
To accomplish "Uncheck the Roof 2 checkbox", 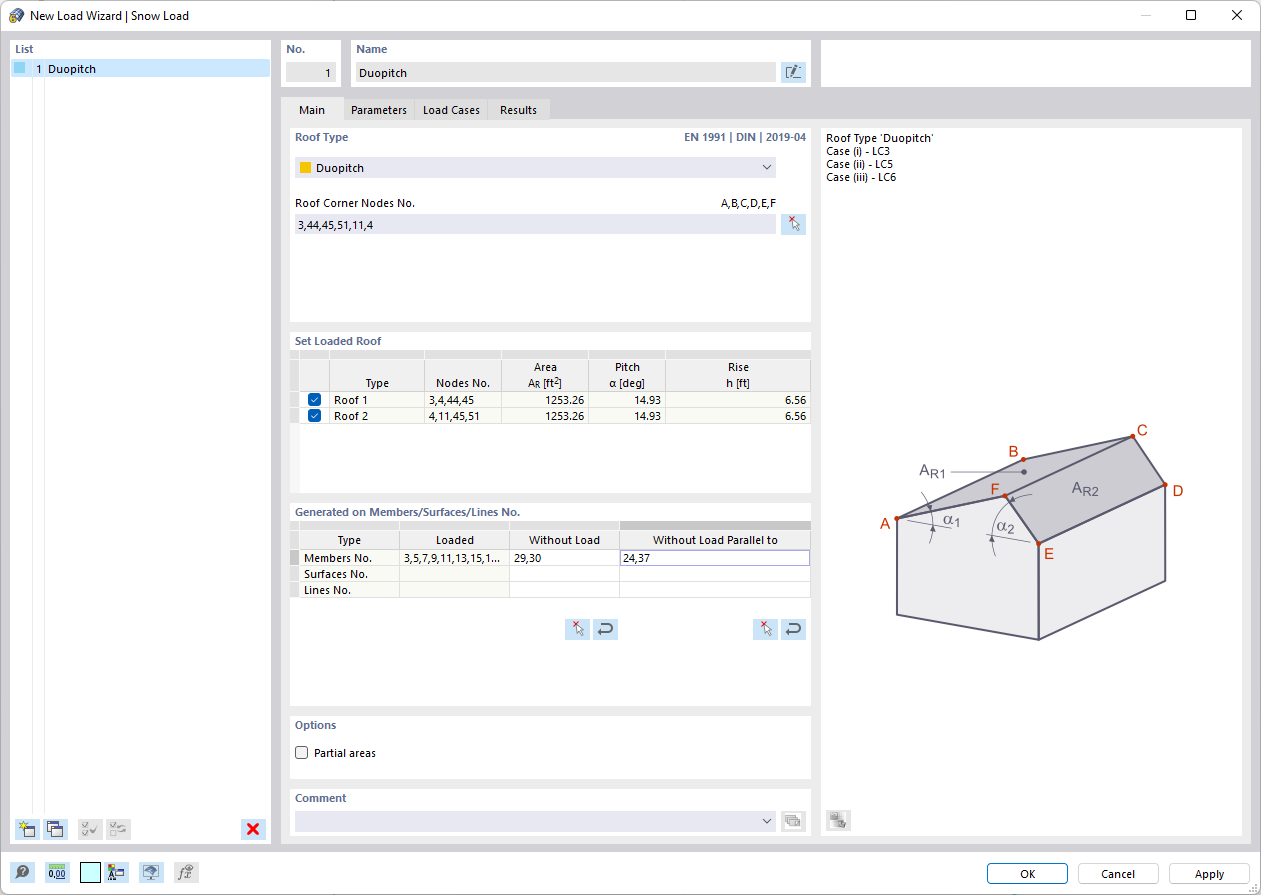I will pos(315,416).
